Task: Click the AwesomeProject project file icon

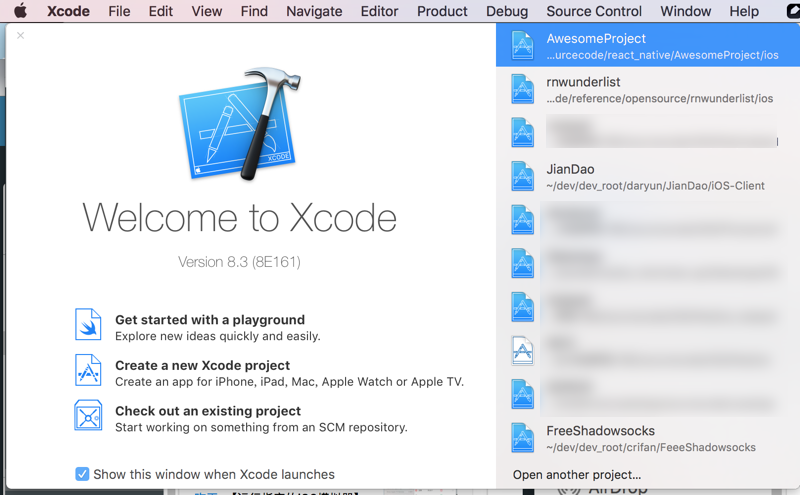Action: [x=522, y=45]
